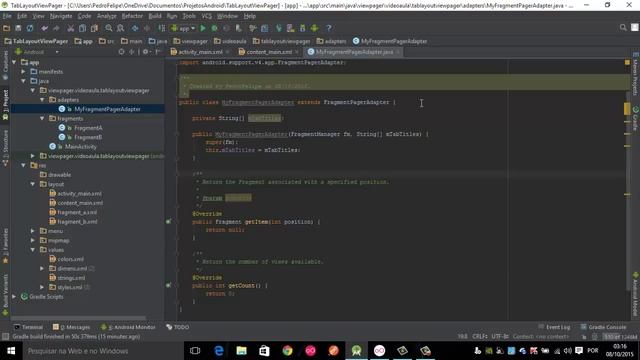Viewport: 640px width, 360px height.
Task: Collapse the adapters package
Action: 42,100
